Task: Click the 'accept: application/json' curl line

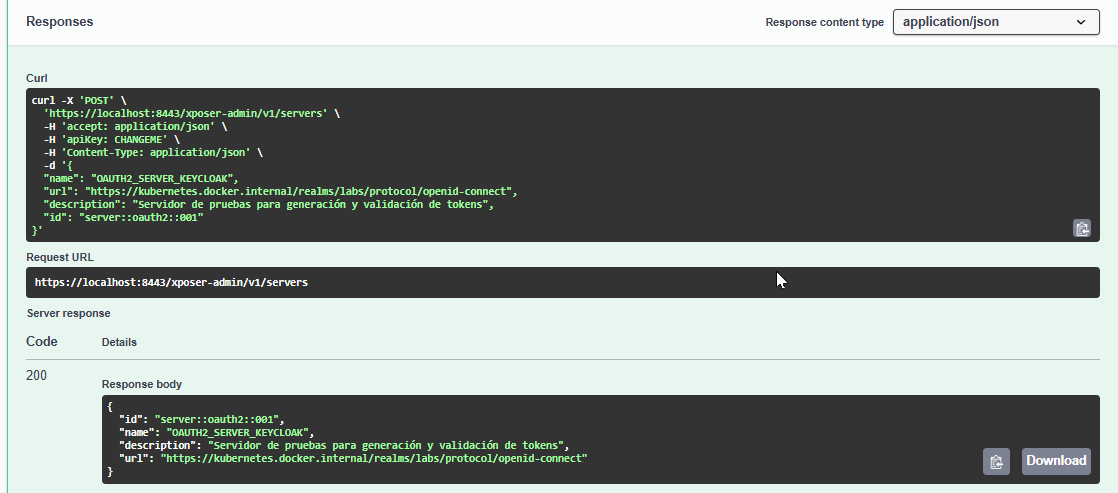Action: pos(135,126)
